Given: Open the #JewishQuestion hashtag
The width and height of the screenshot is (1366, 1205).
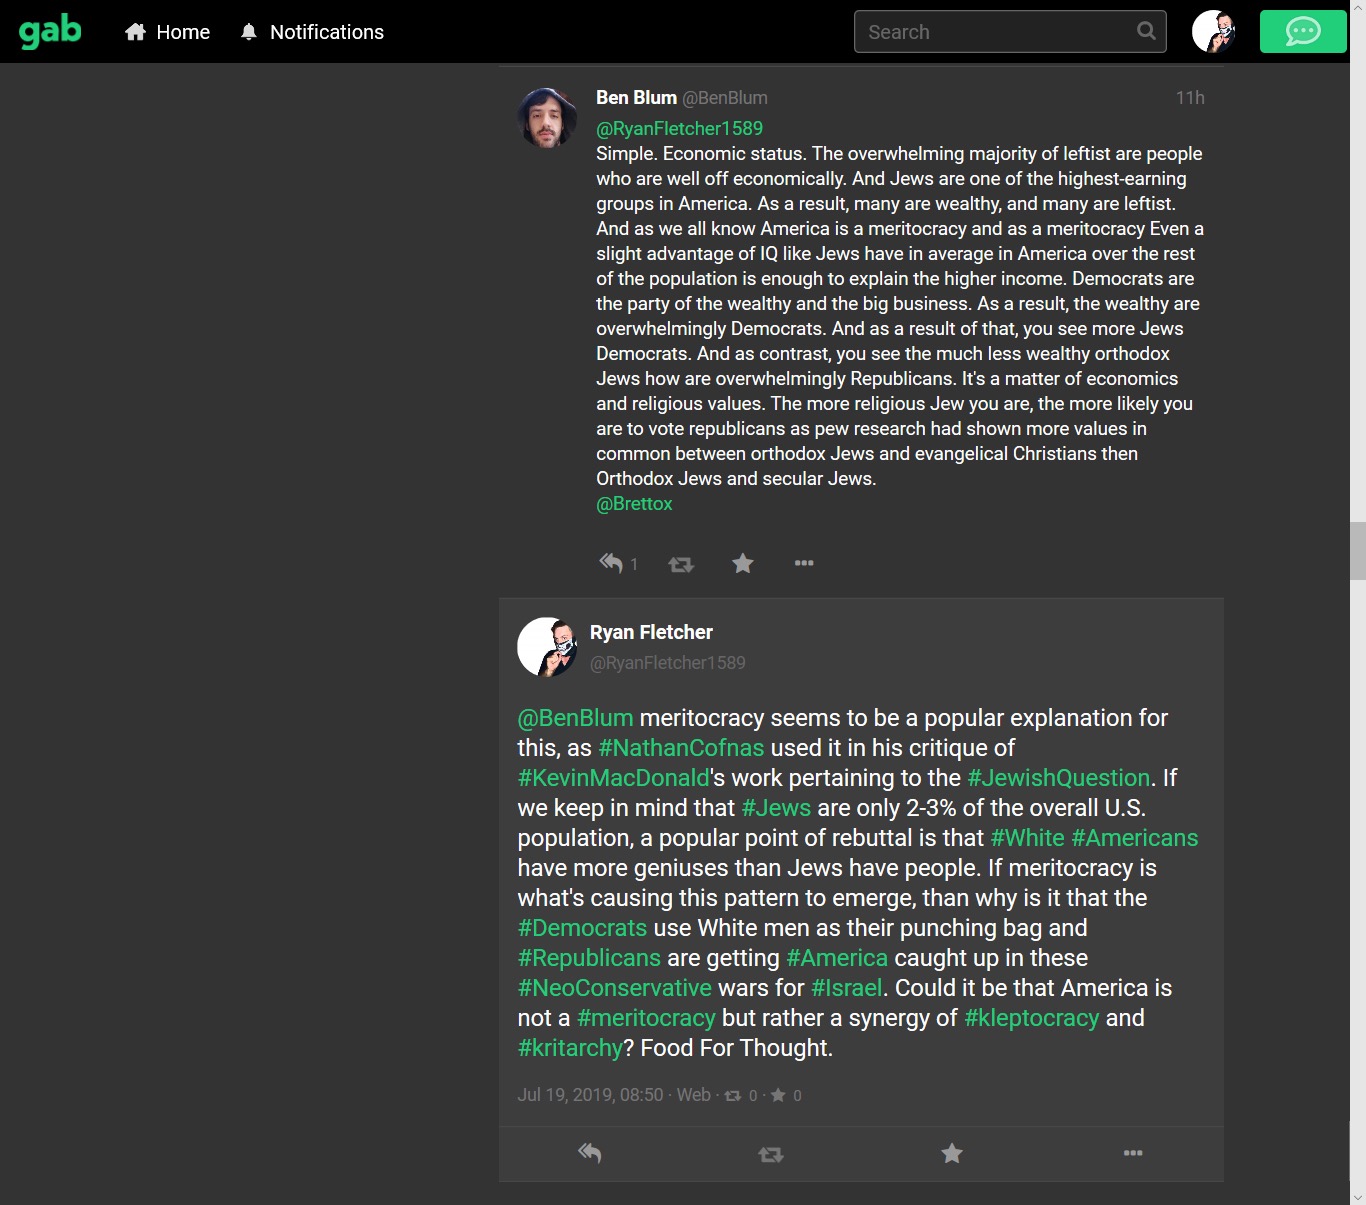Looking at the screenshot, I should pos(1059,778).
